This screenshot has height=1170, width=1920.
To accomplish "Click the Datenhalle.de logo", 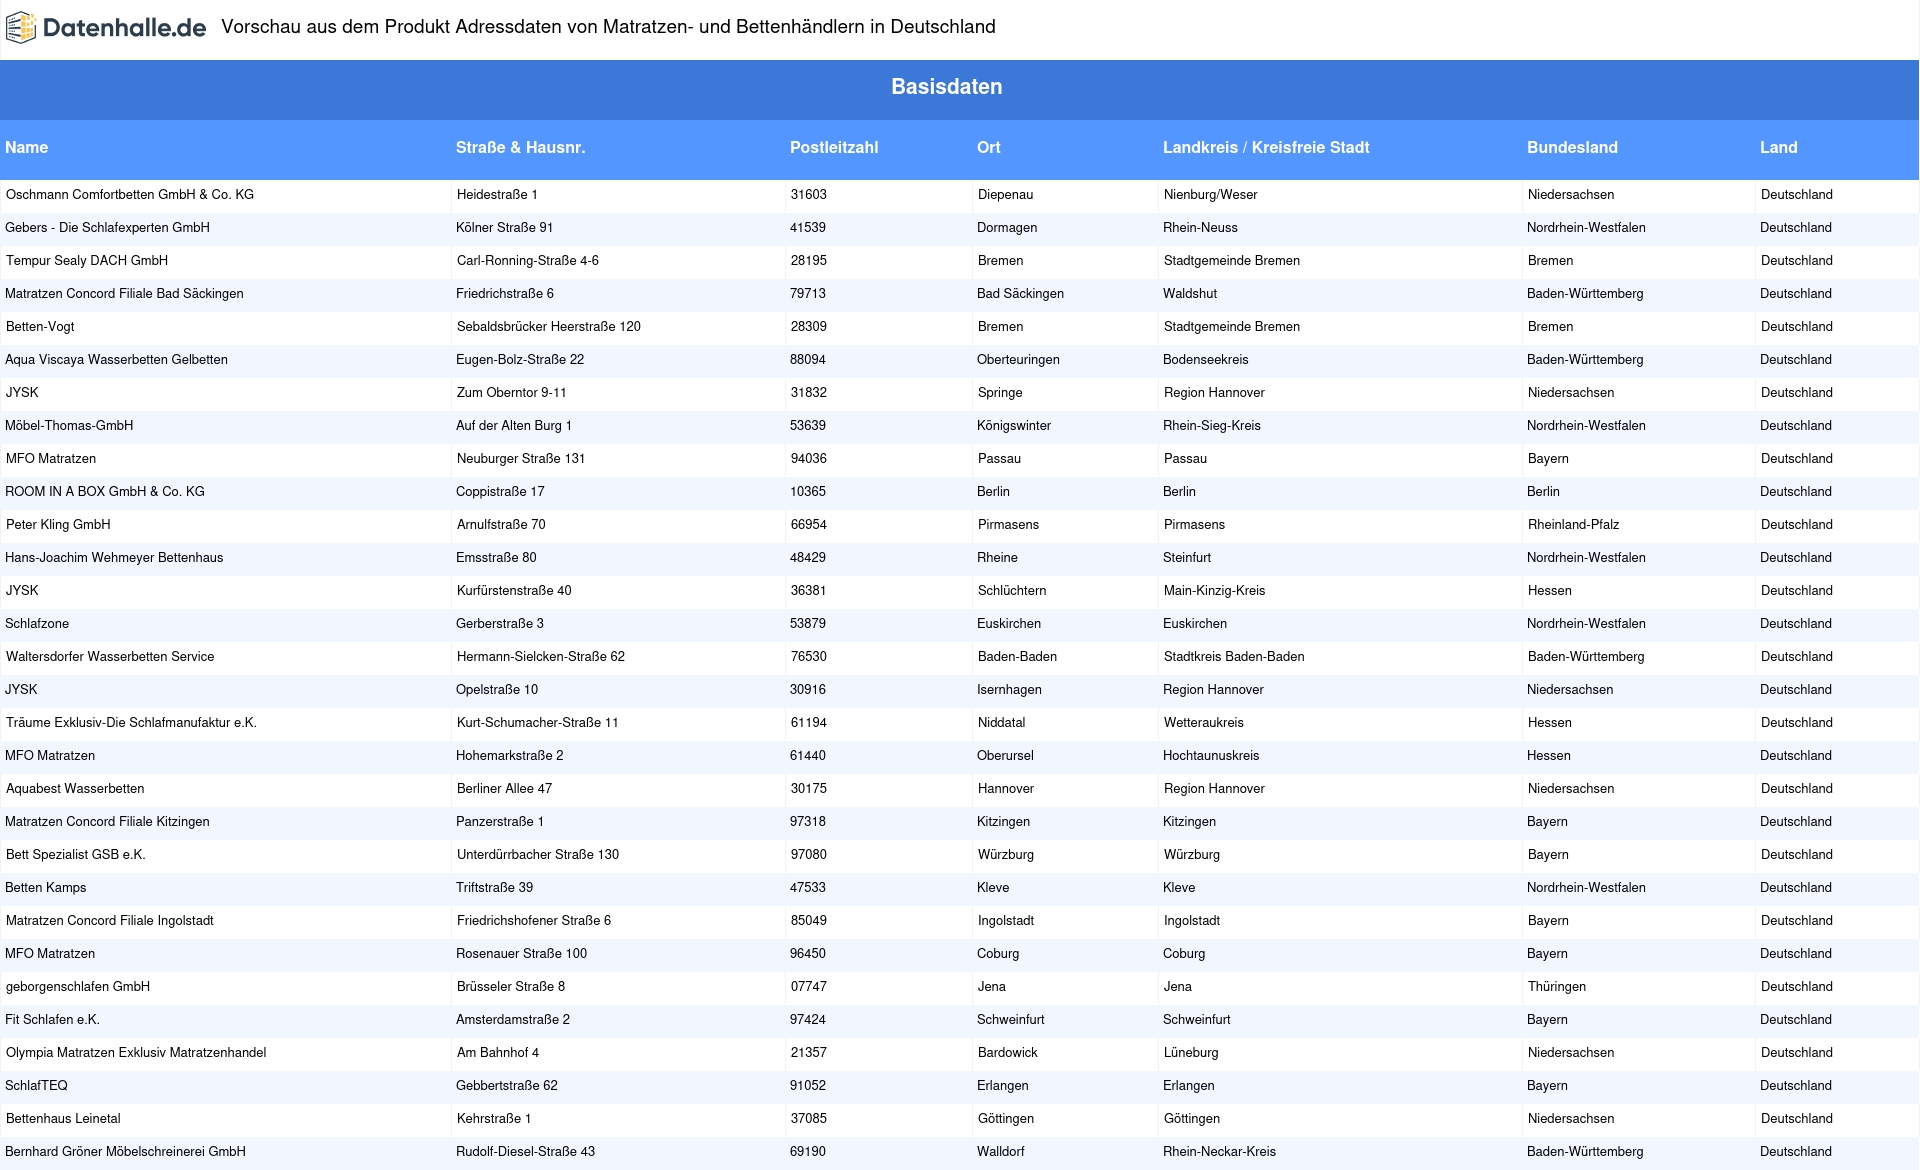I will (106, 28).
